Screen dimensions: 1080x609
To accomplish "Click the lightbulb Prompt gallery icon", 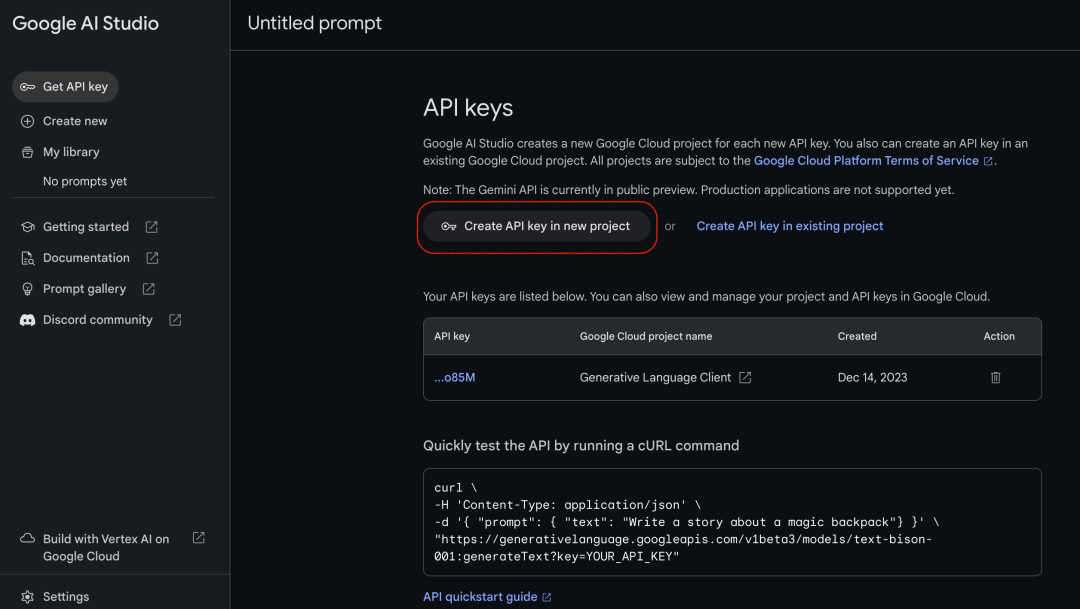I will point(28,289).
